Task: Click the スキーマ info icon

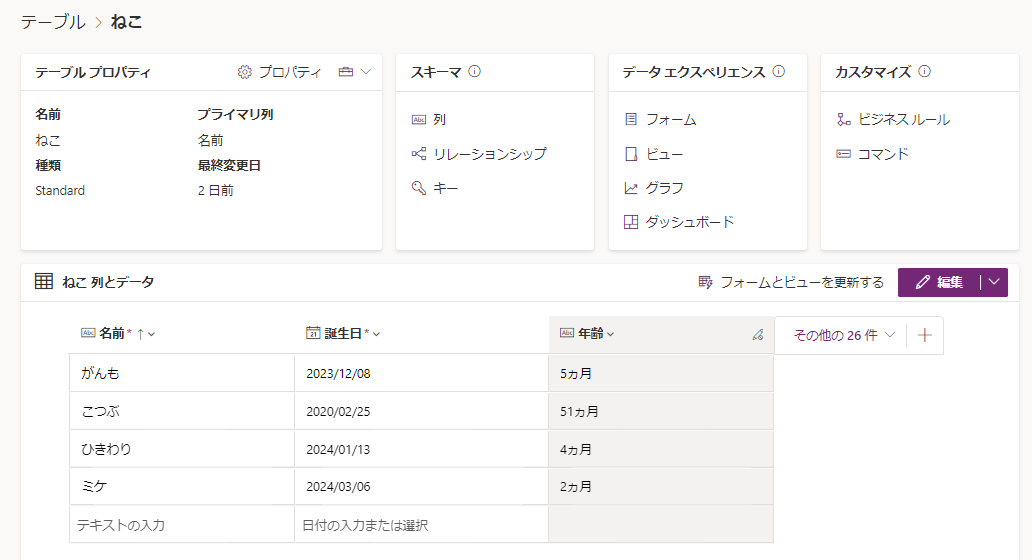Action: click(475, 72)
